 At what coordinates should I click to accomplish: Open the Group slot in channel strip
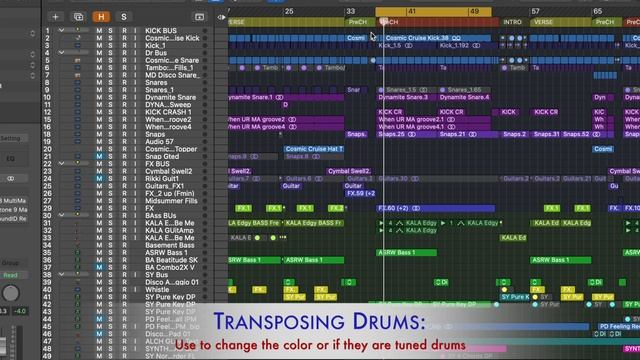pos(11,263)
